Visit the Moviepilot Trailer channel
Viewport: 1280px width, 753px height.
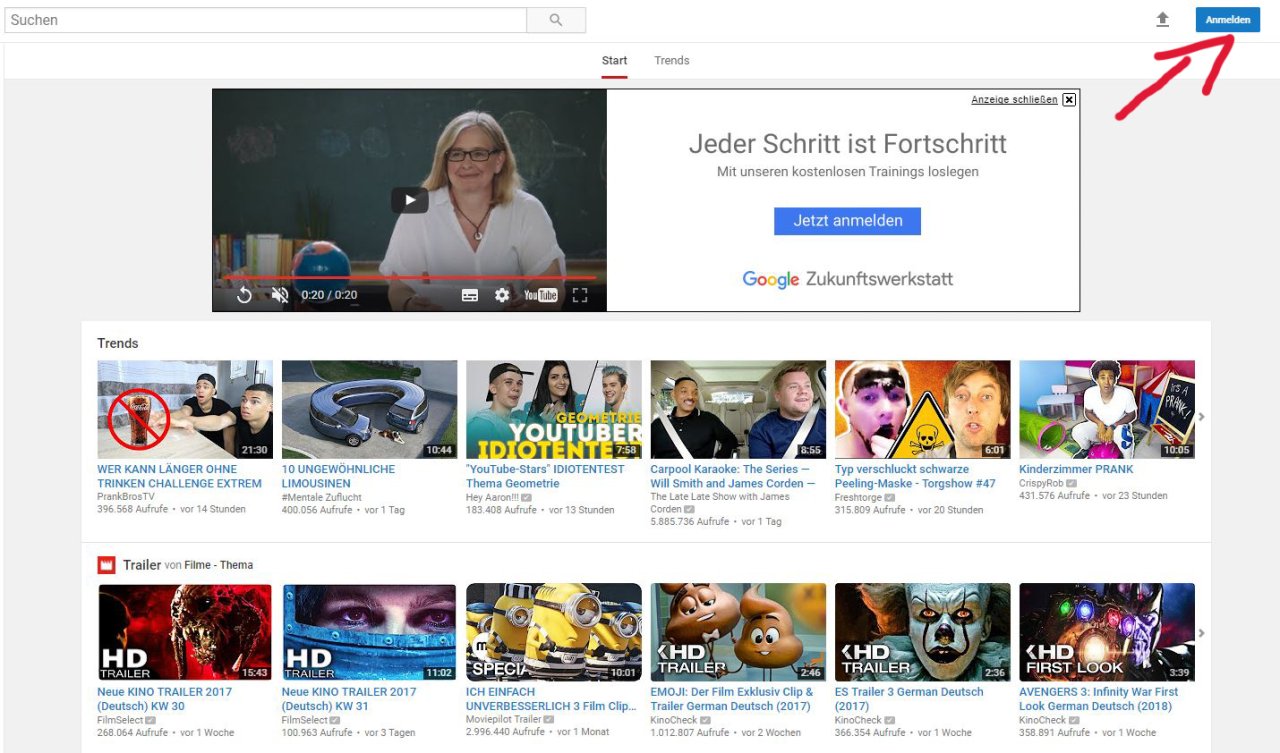tap(503, 719)
